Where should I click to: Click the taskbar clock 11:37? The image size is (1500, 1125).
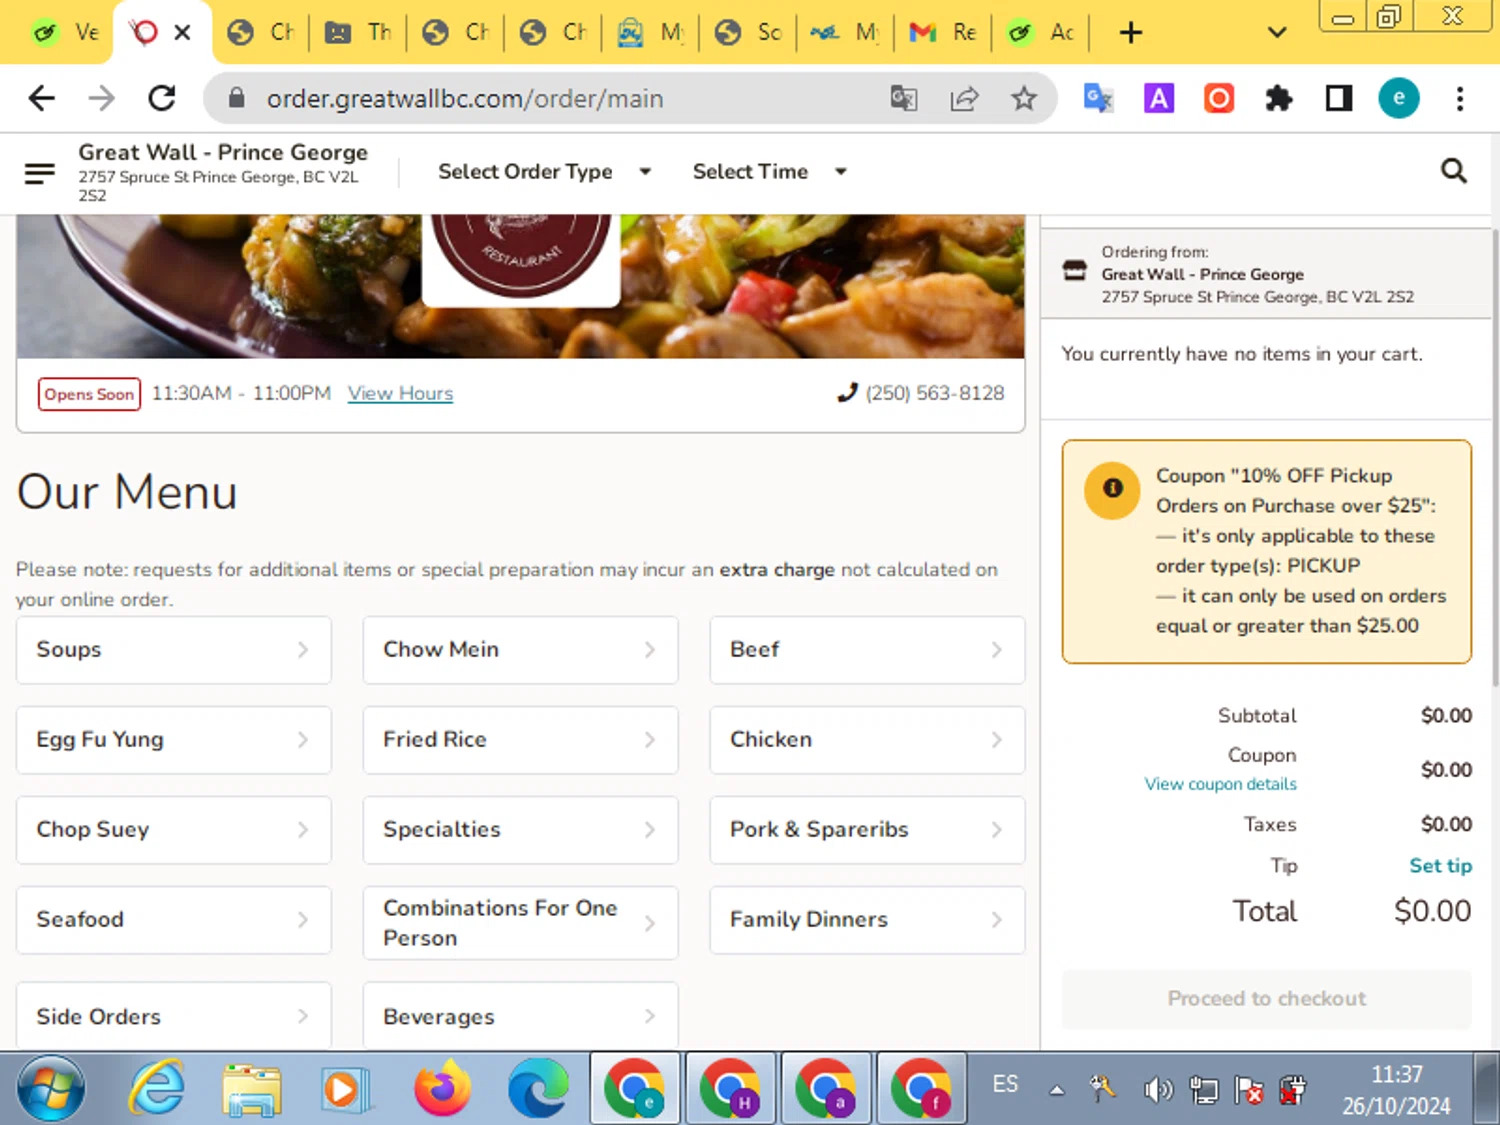(1396, 1075)
